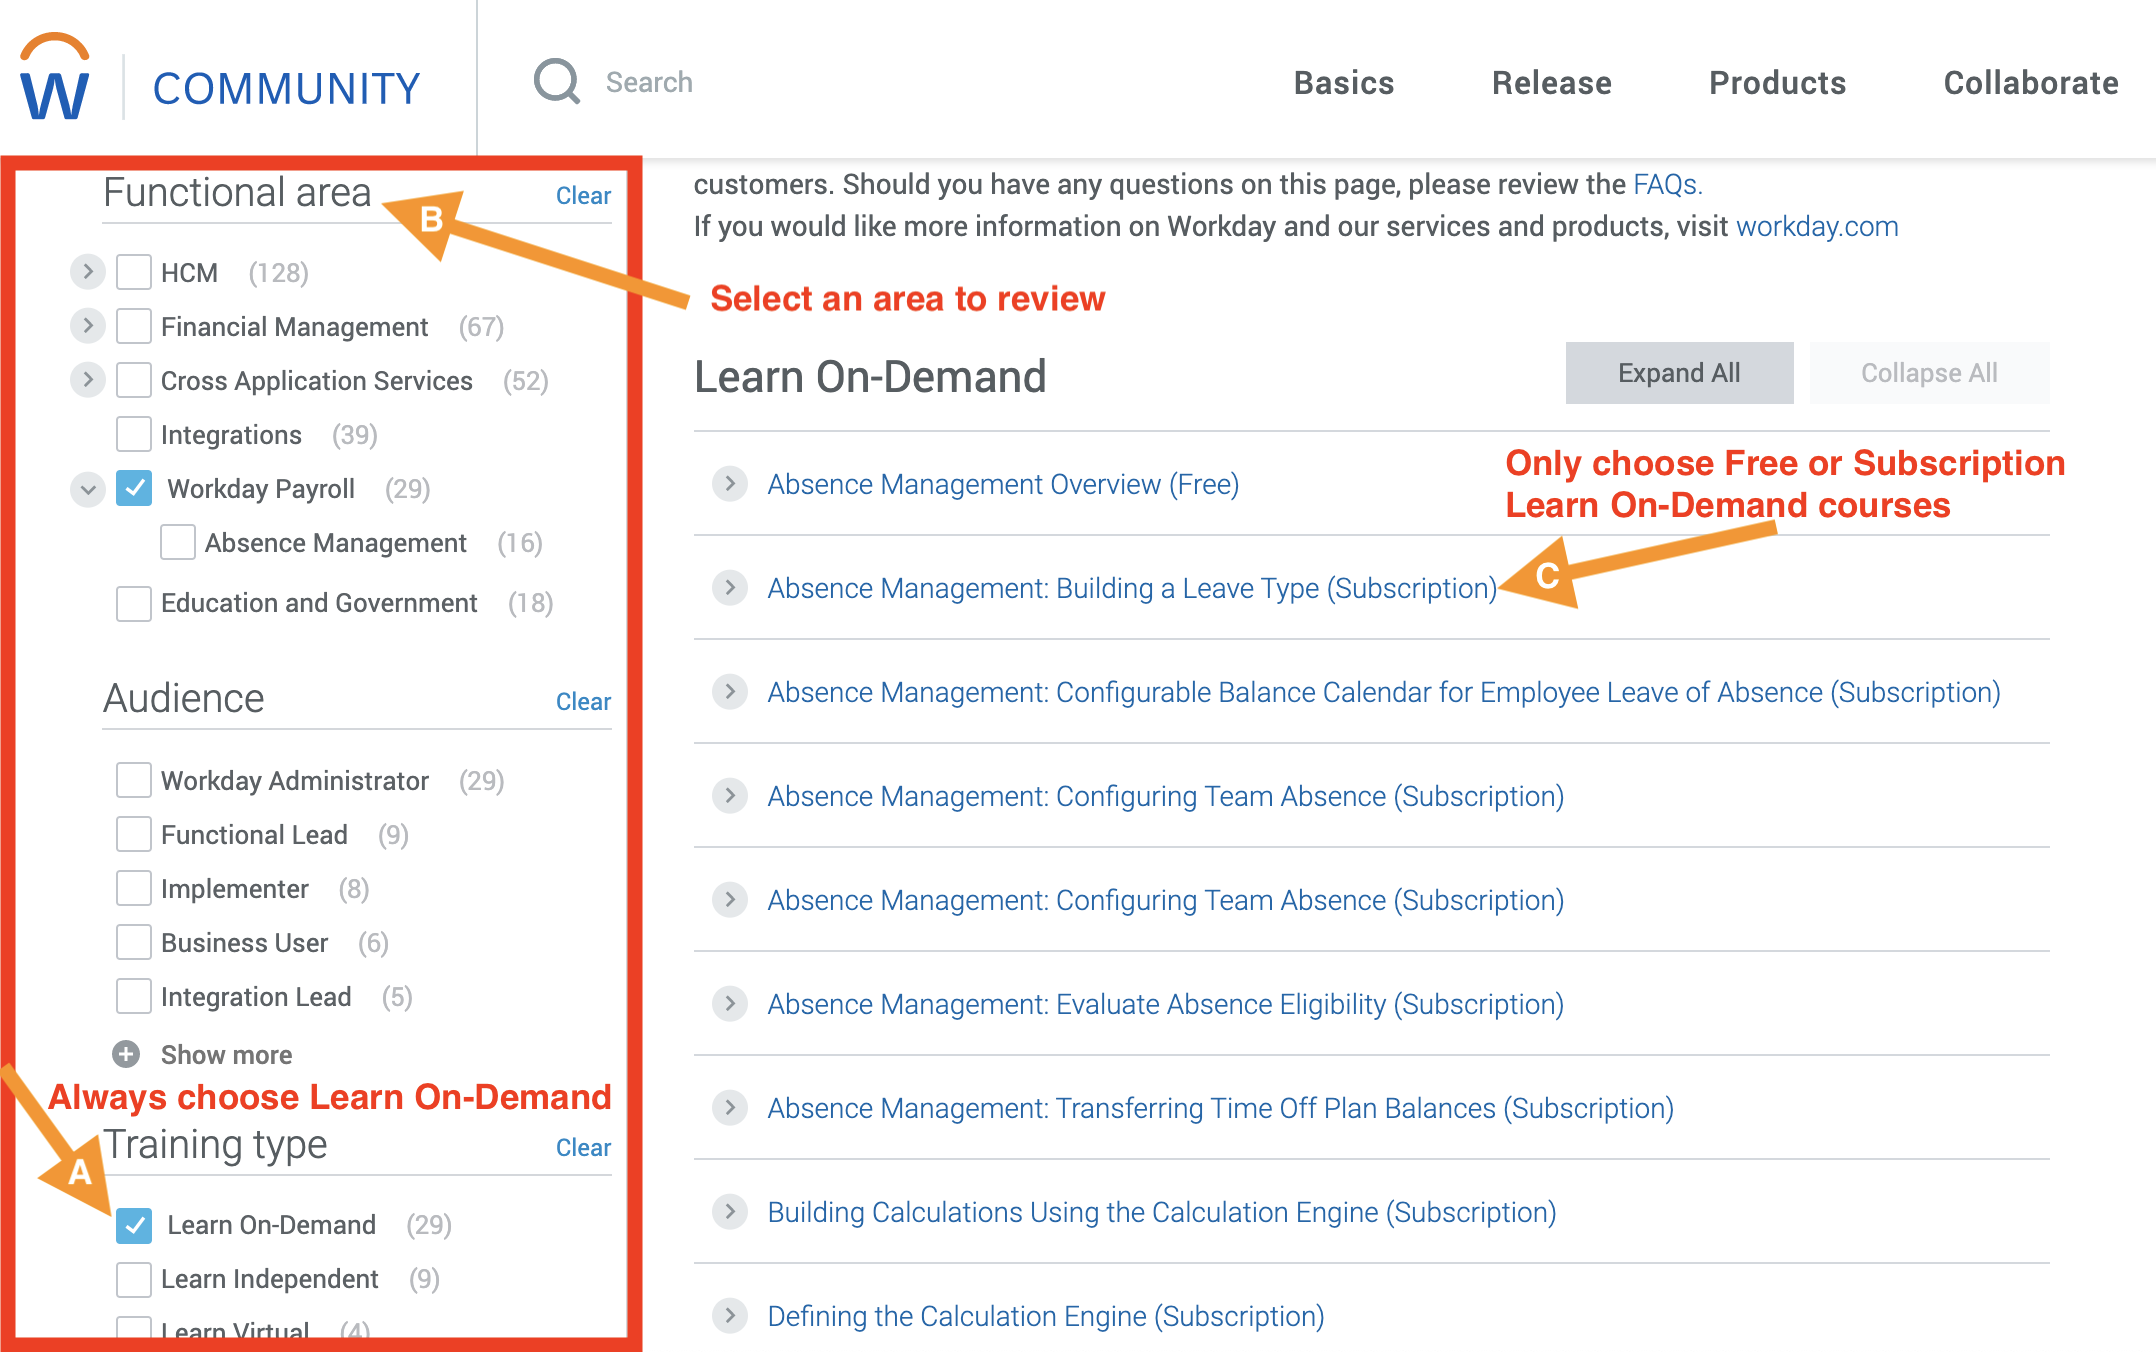Check the Integration Lead checkbox
Viewport: 2156px width, 1352px height.
point(134,996)
